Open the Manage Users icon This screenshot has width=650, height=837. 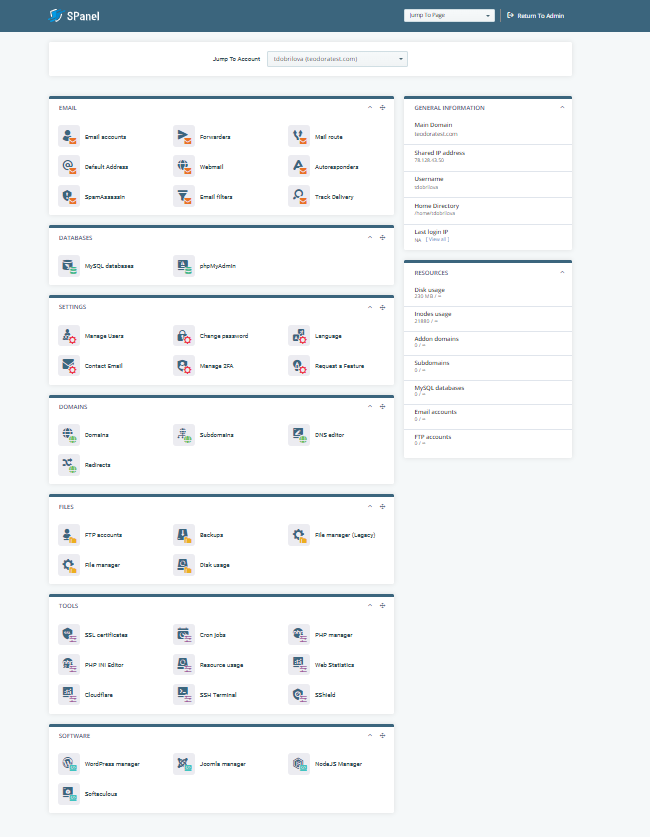pos(69,336)
